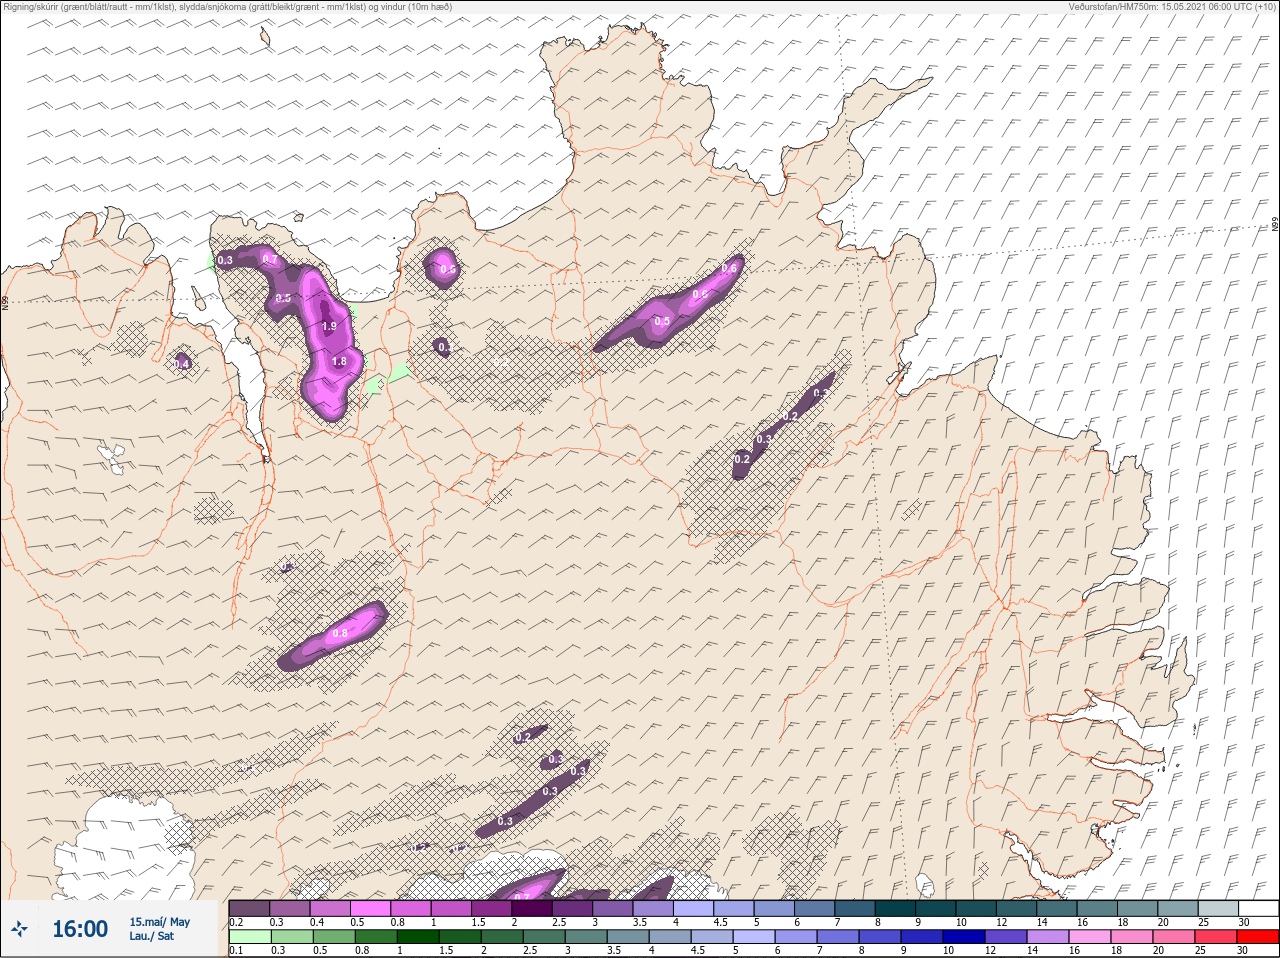Click the 16:00 forecast time label

coord(80,930)
